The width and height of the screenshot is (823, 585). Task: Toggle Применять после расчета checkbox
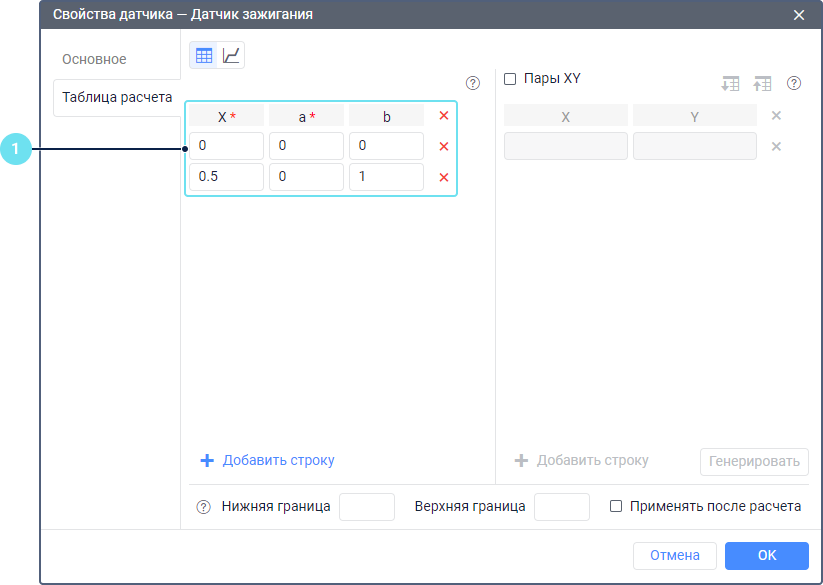coord(616,506)
